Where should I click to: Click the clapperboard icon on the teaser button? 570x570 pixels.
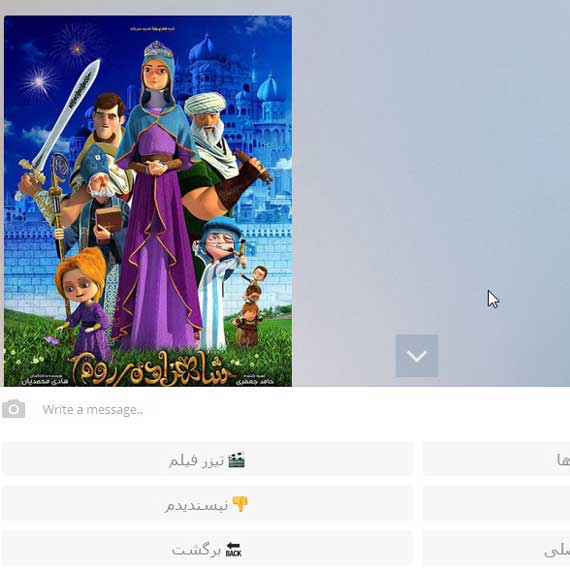coord(236,460)
